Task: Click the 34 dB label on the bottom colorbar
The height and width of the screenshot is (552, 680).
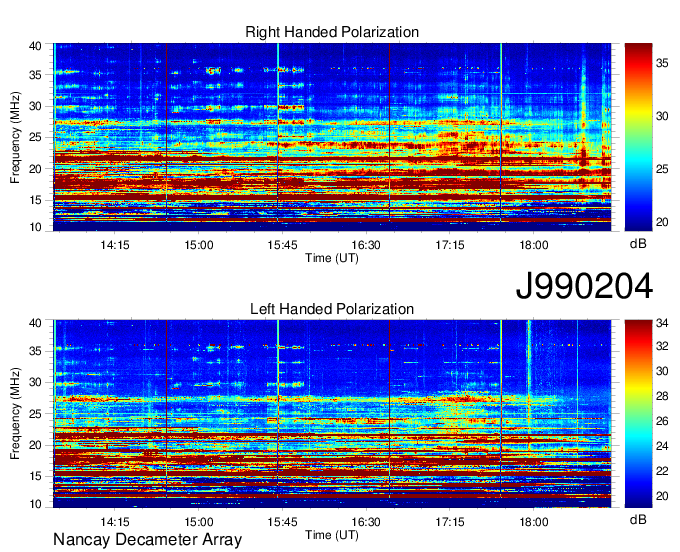Action: click(x=662, y=323)
